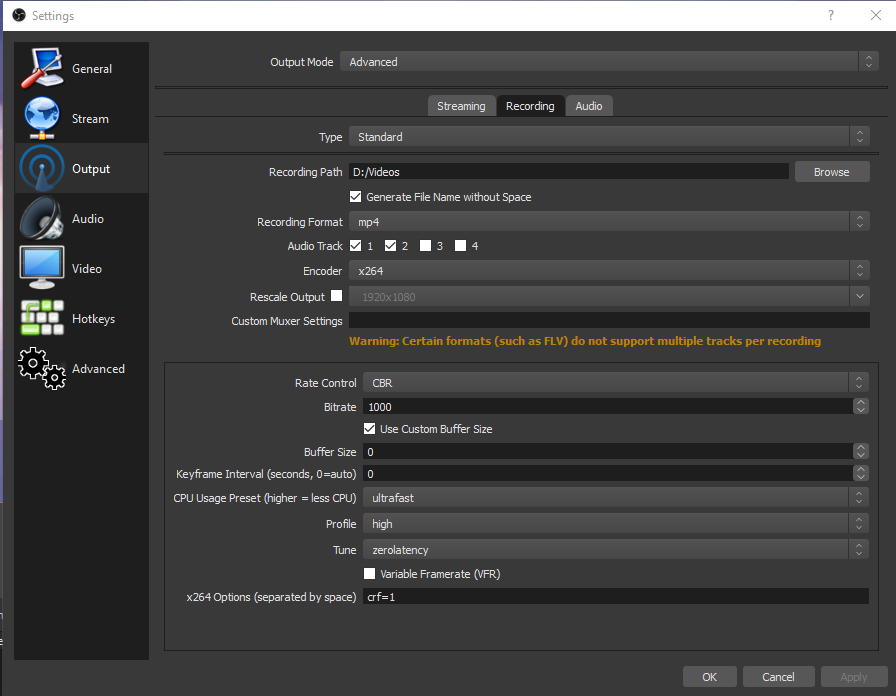Uncheck Audio Track 2
Screen dimensions: 896x696
[390, 246]
